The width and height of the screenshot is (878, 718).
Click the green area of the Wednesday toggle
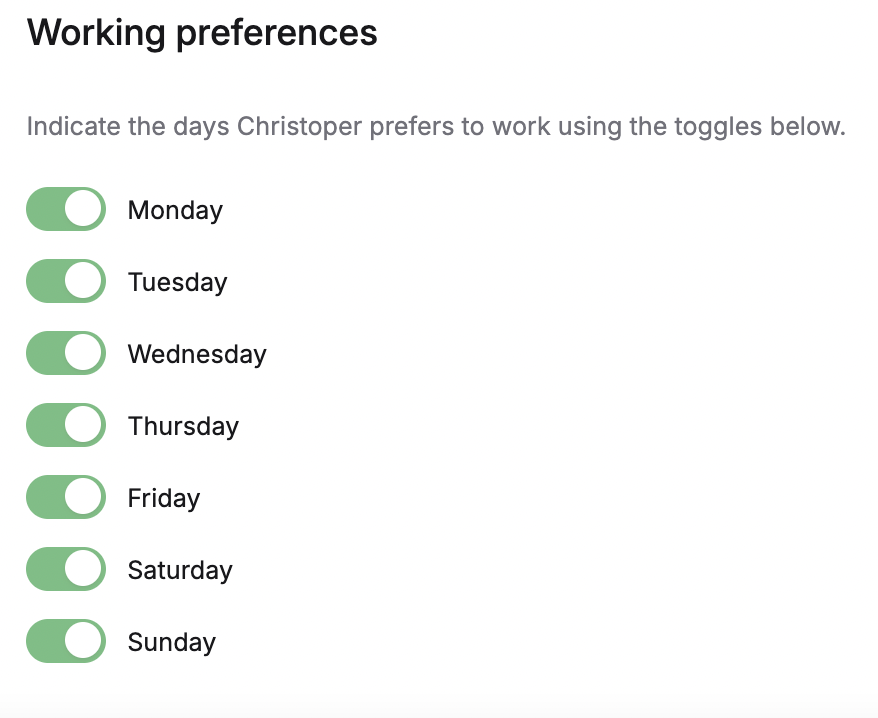(x=48, y=353)
